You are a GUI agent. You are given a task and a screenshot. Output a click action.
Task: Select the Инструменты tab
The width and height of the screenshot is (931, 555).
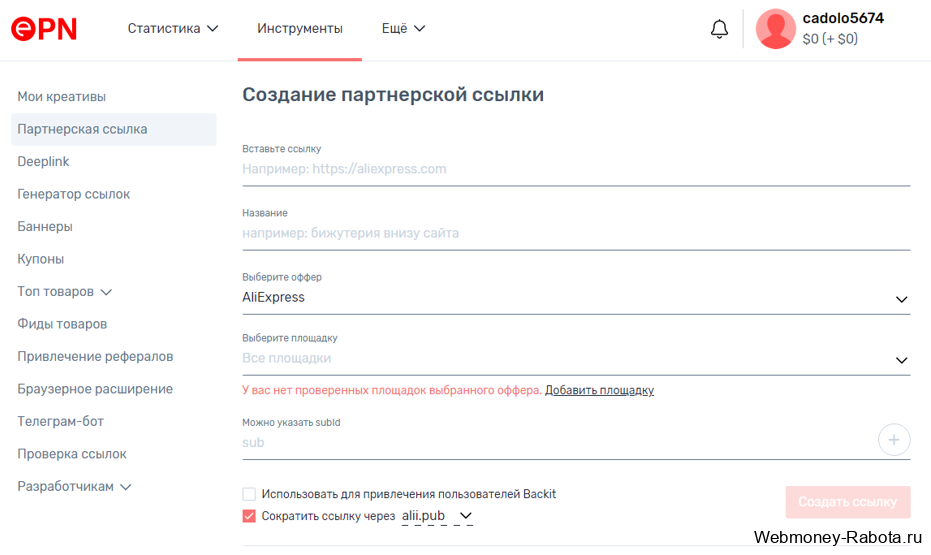coord(299,28)
